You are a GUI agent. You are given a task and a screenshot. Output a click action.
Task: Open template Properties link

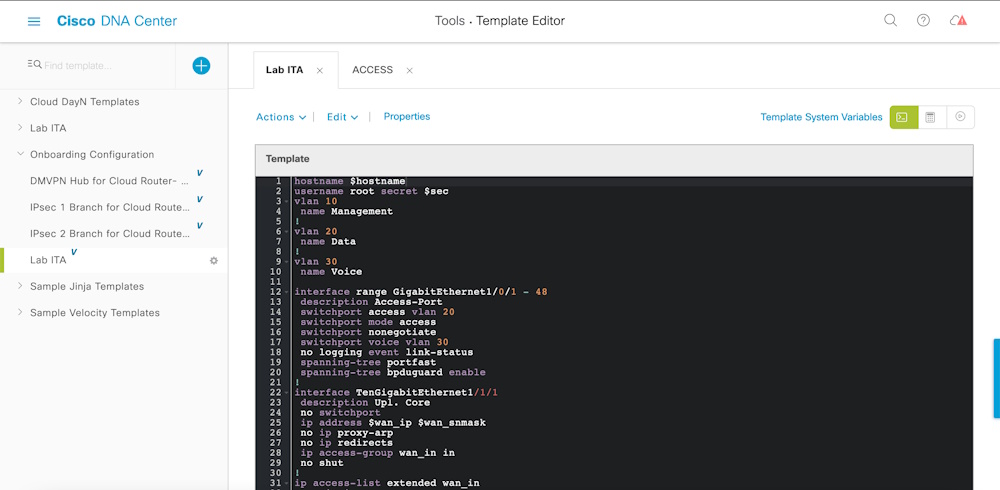[407, 116]
